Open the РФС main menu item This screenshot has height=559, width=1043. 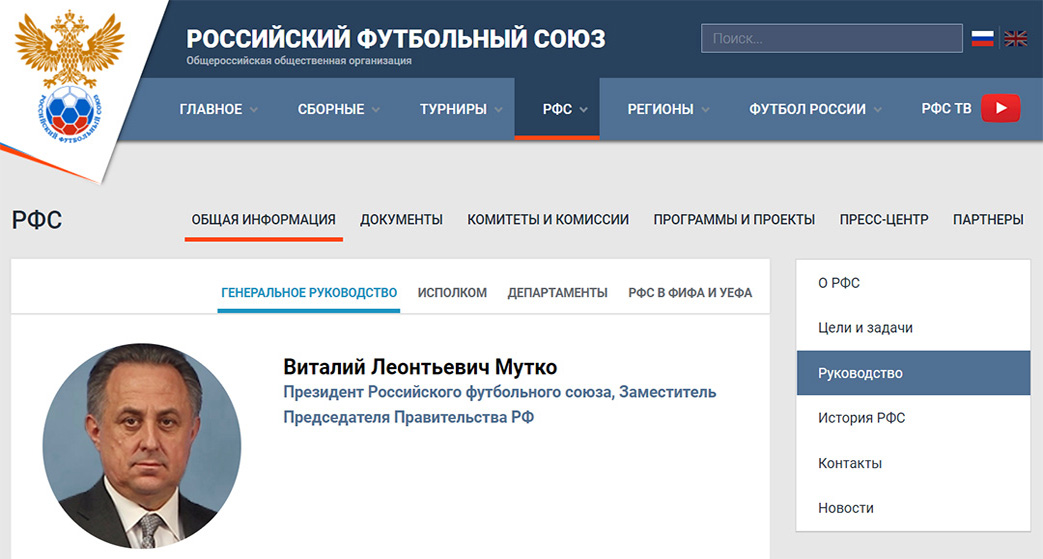[557, 109]
